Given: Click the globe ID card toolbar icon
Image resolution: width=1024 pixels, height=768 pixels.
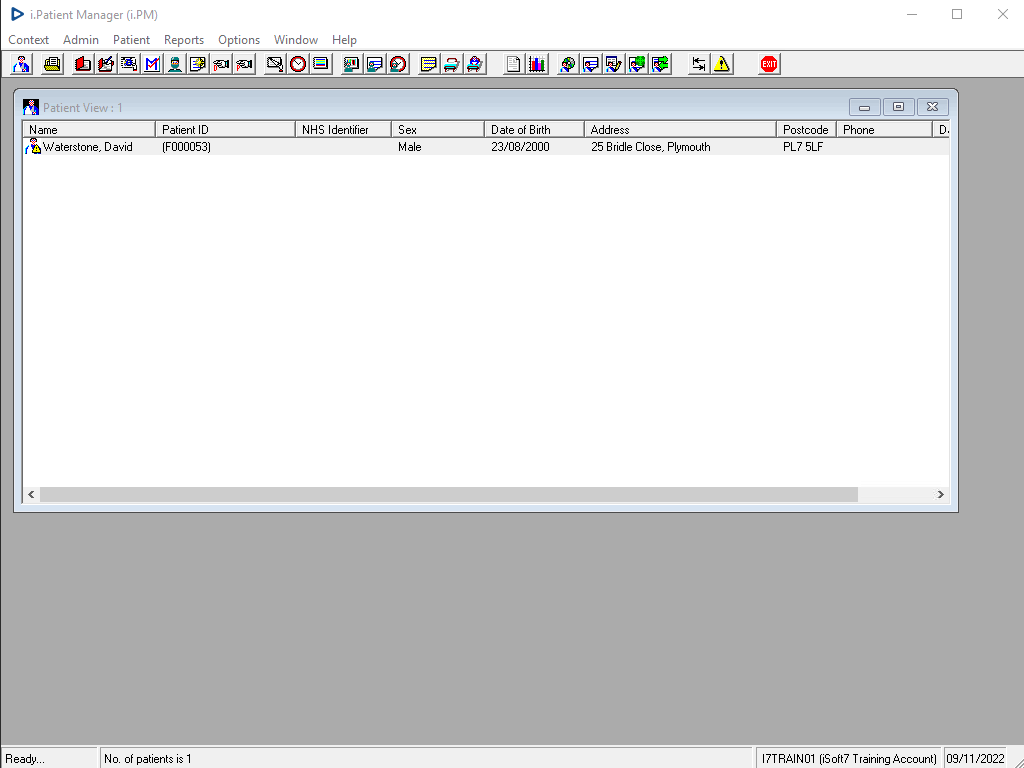Looking at the screenshot, I should pyautogui.click(x=129, y=64).
